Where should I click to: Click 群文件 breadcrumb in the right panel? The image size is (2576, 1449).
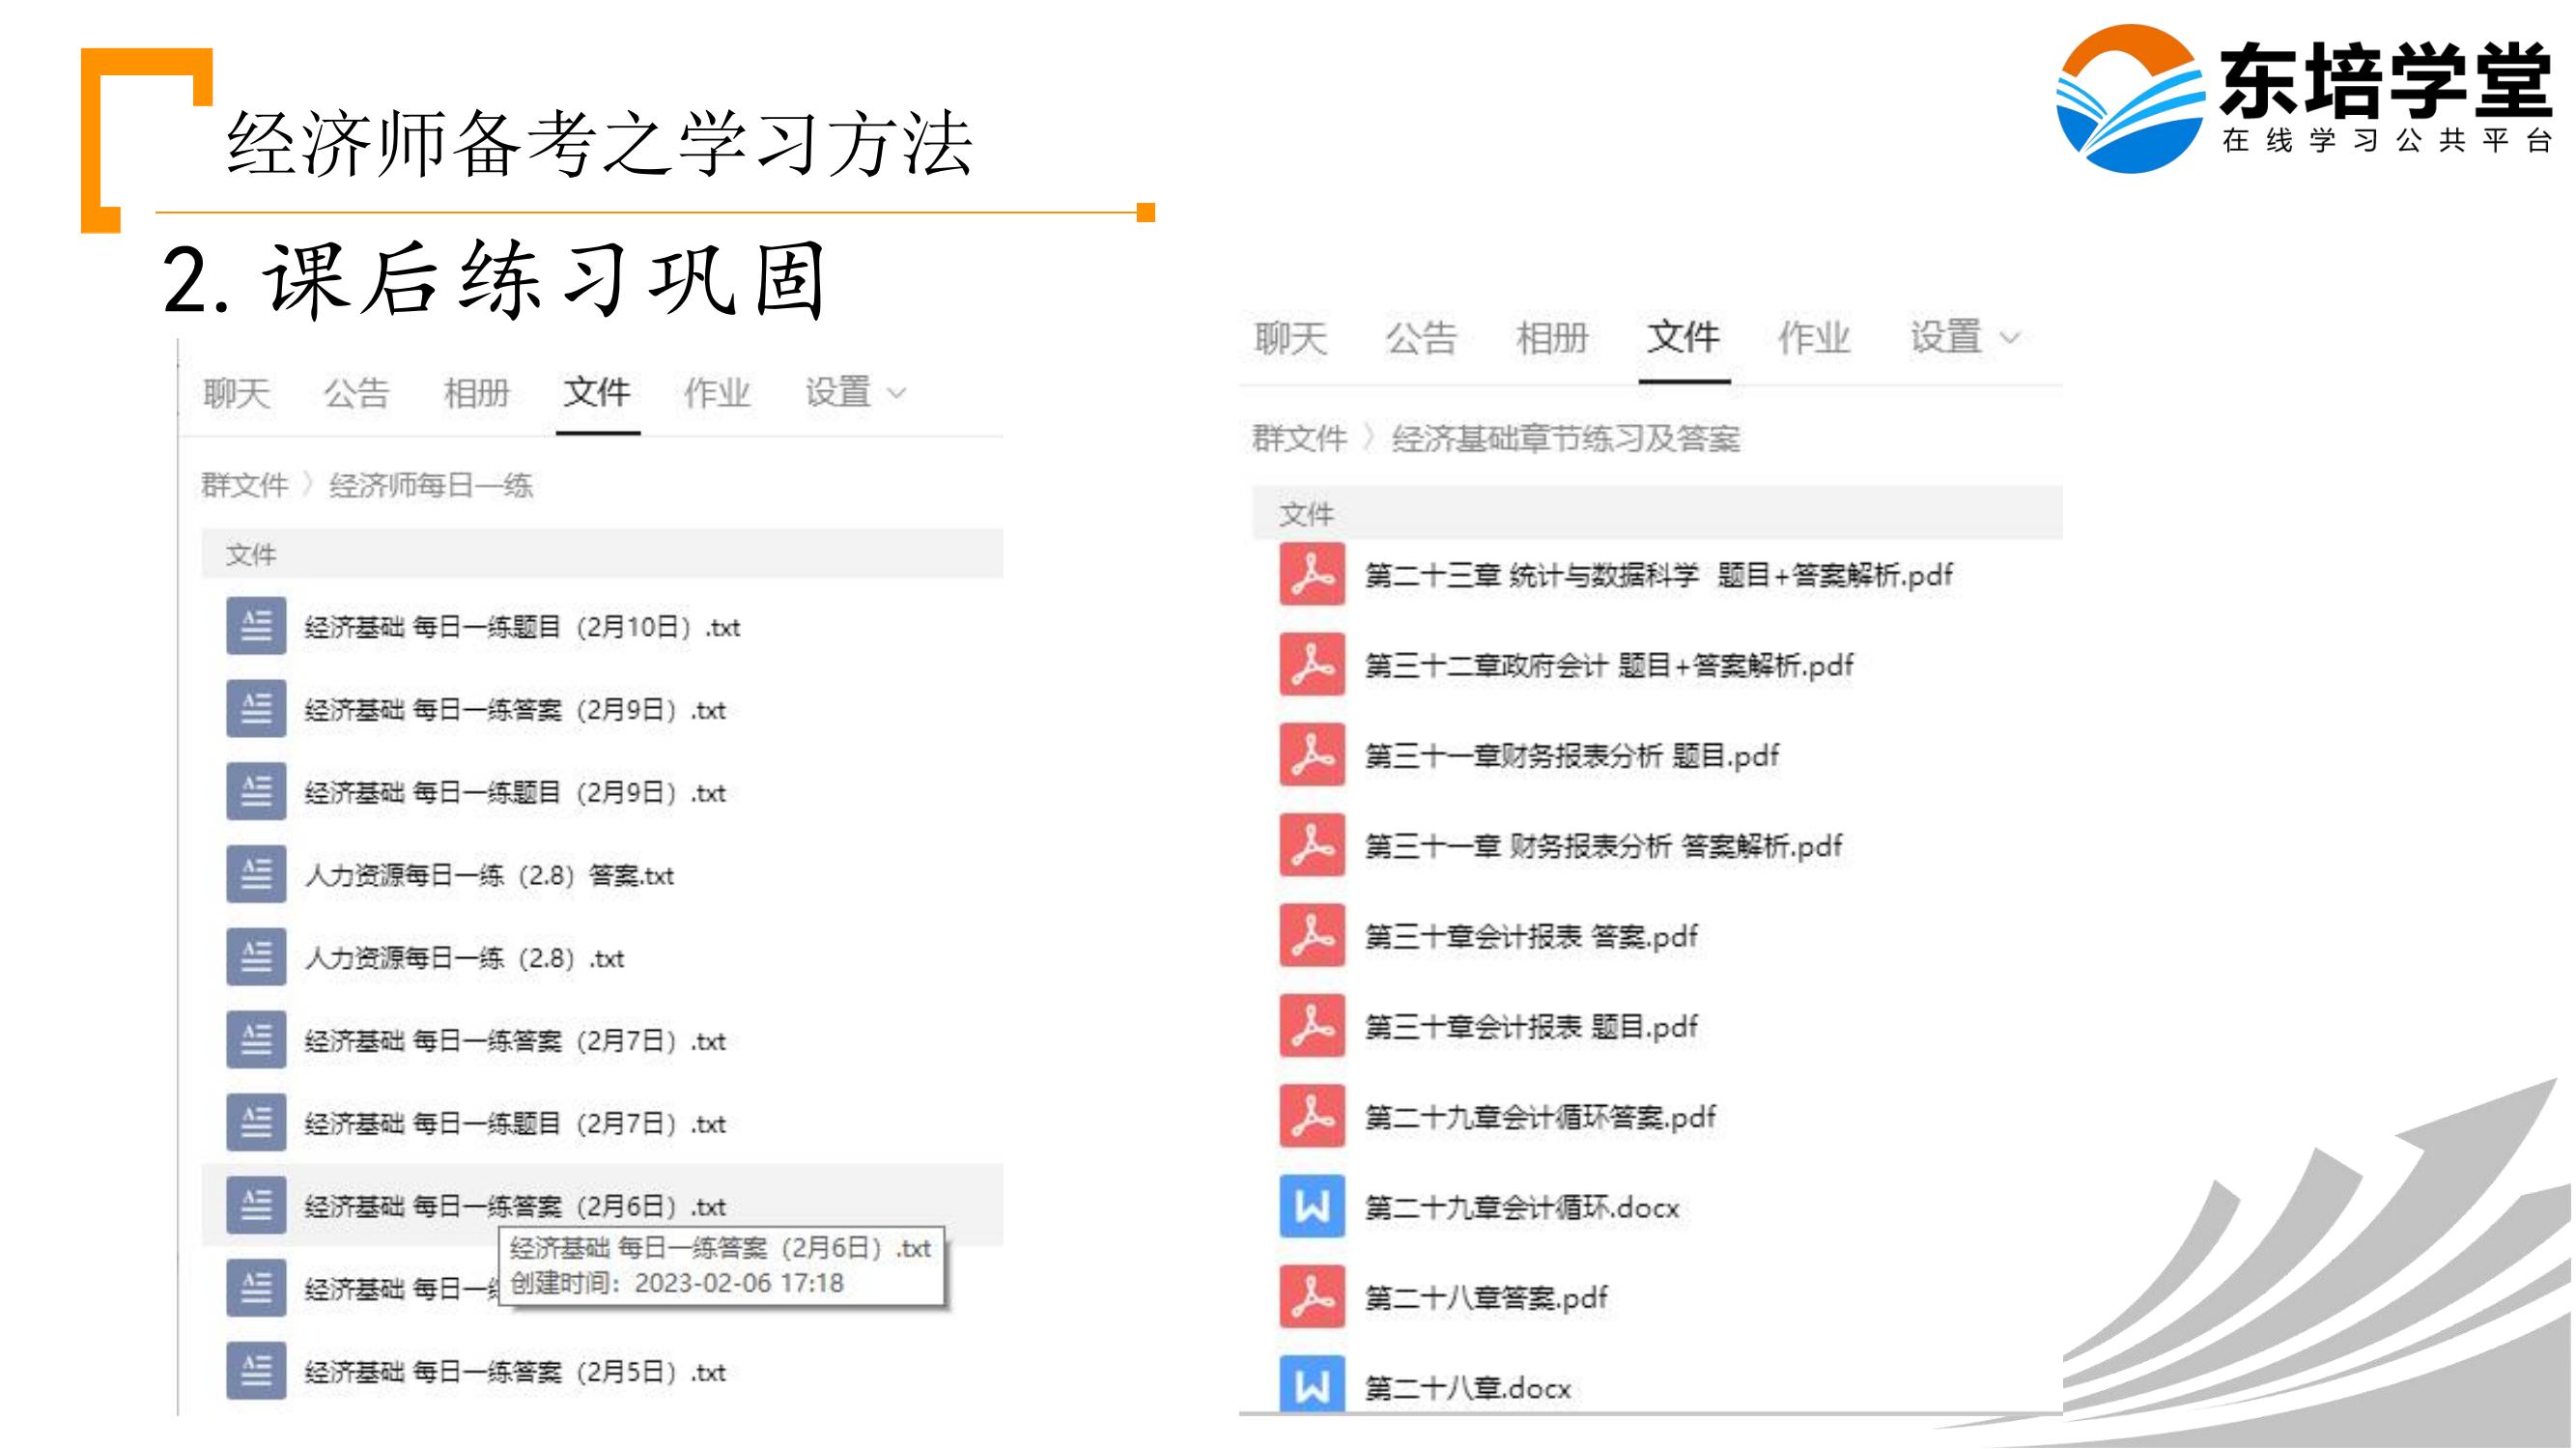click(x=1298, y=438)
